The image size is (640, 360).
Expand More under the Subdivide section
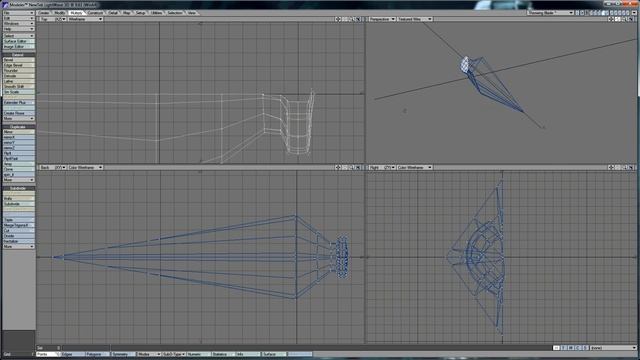[19, 247]
